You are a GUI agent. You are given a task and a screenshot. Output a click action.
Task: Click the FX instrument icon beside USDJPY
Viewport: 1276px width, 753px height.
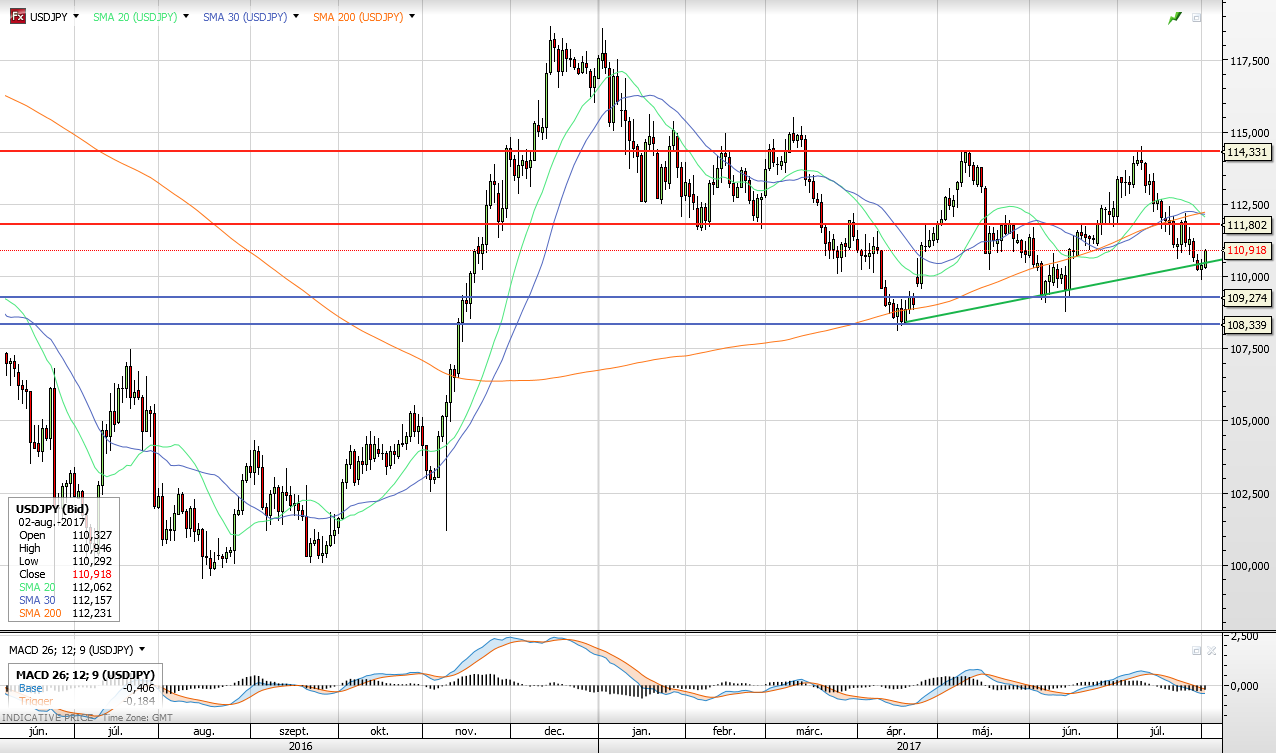tap(17, 17)
